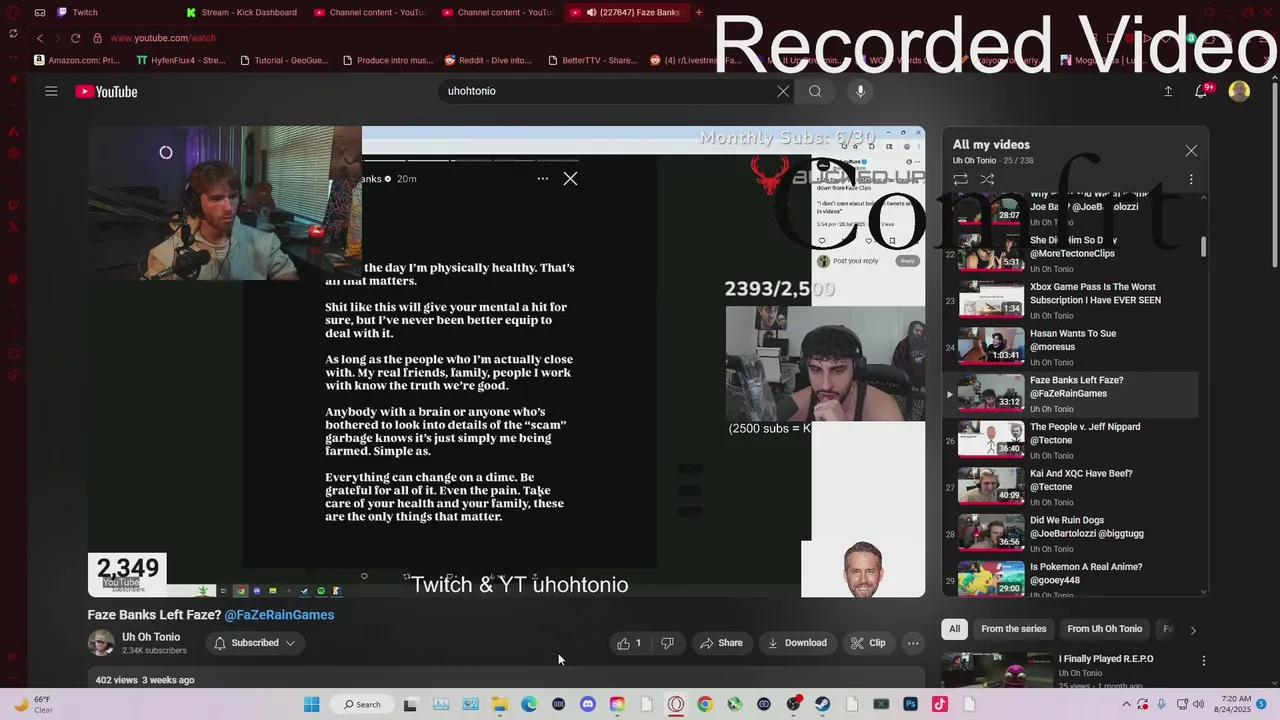This screenshot has width=1280, height=720.
Task: Click the playlist panel scrollbar thumb
Action: tap(1203, 246)
